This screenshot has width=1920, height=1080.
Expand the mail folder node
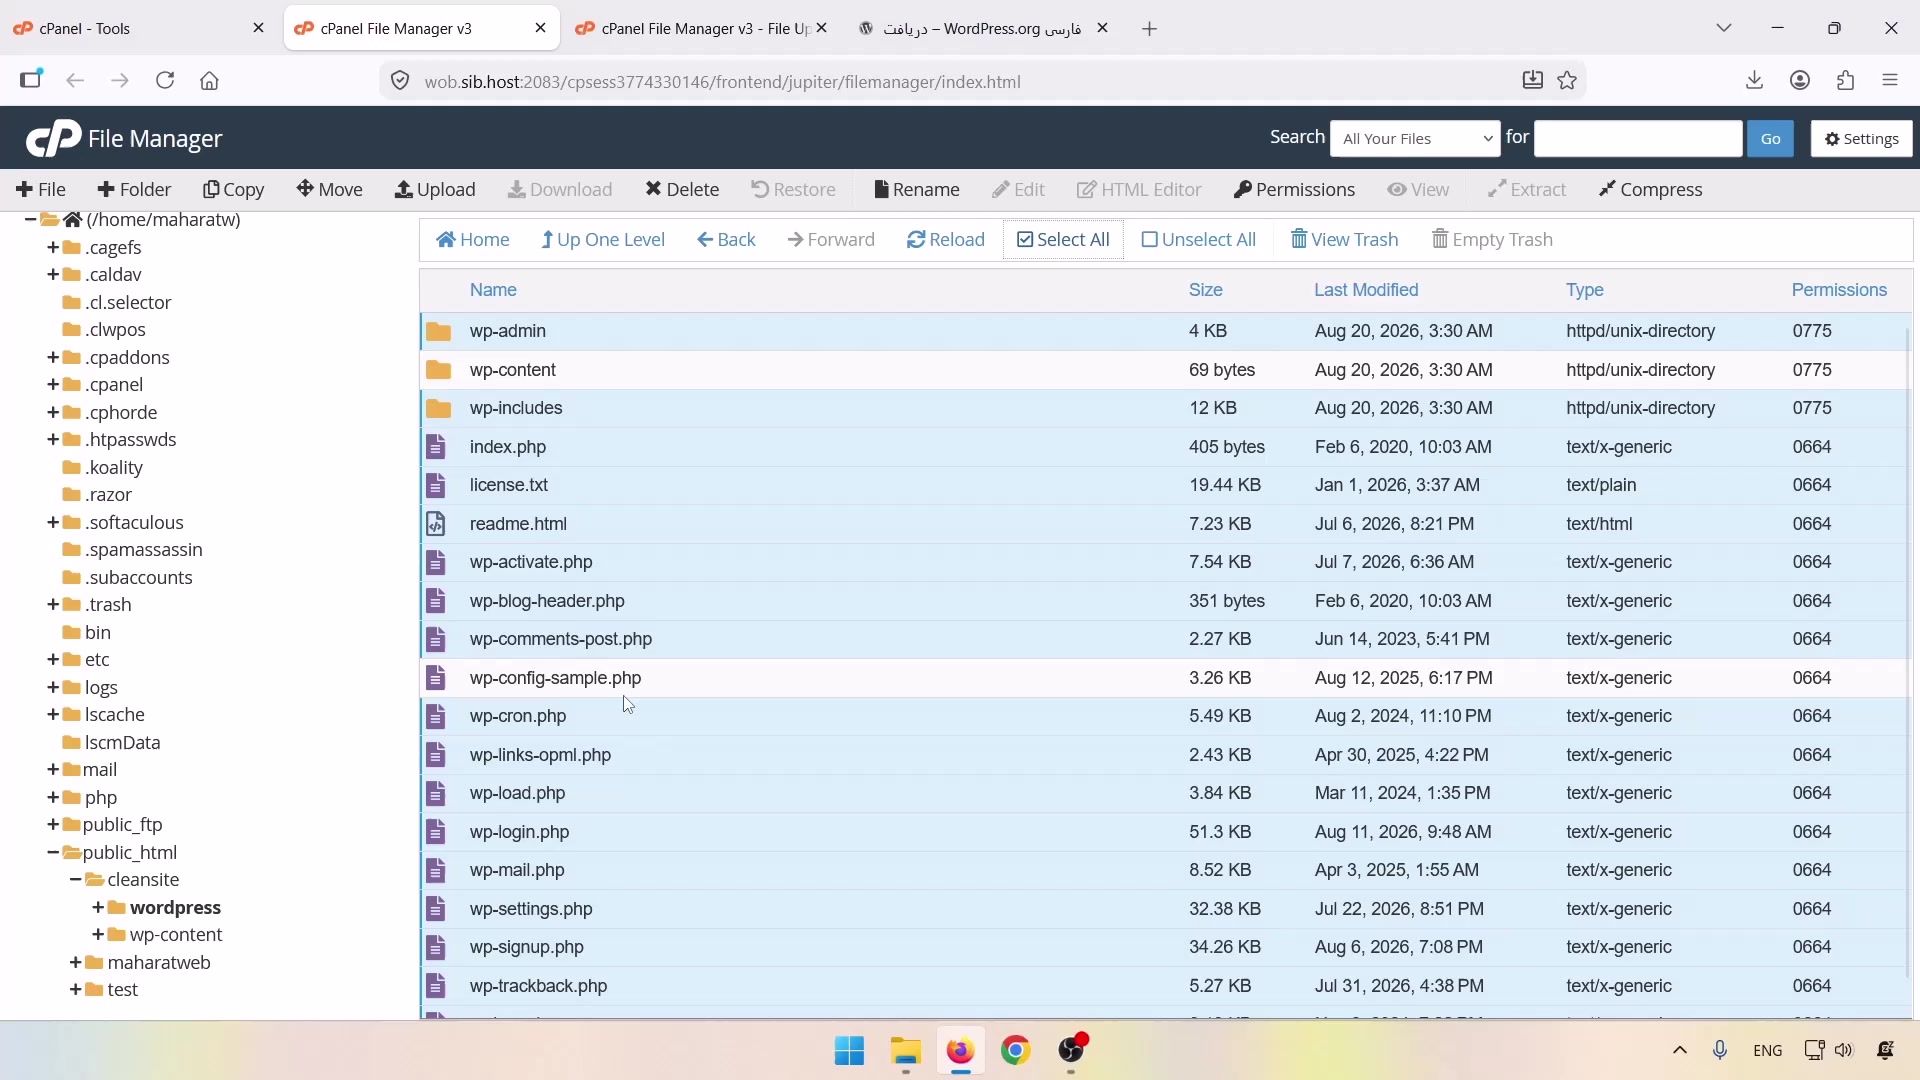click(53, 770)
